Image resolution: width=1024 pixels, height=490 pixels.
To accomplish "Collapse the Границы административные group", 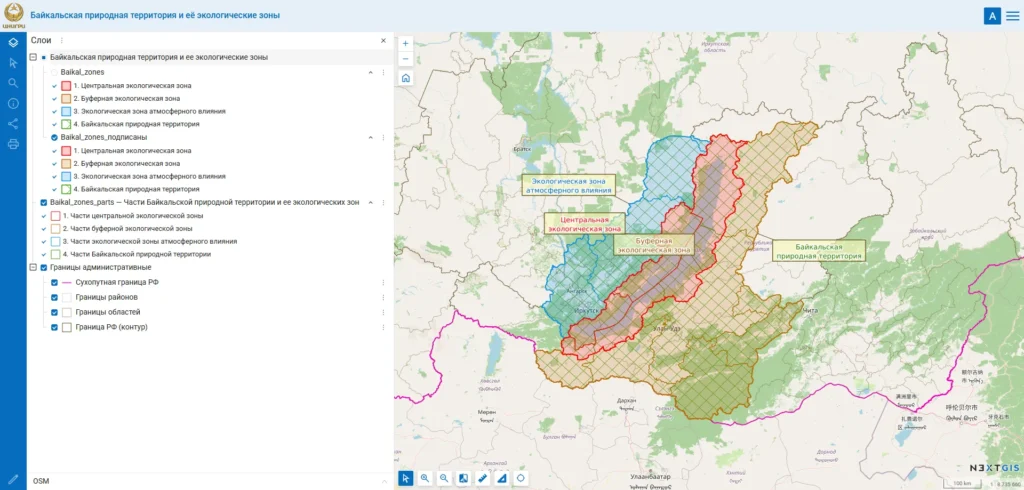I will (33, 267).
